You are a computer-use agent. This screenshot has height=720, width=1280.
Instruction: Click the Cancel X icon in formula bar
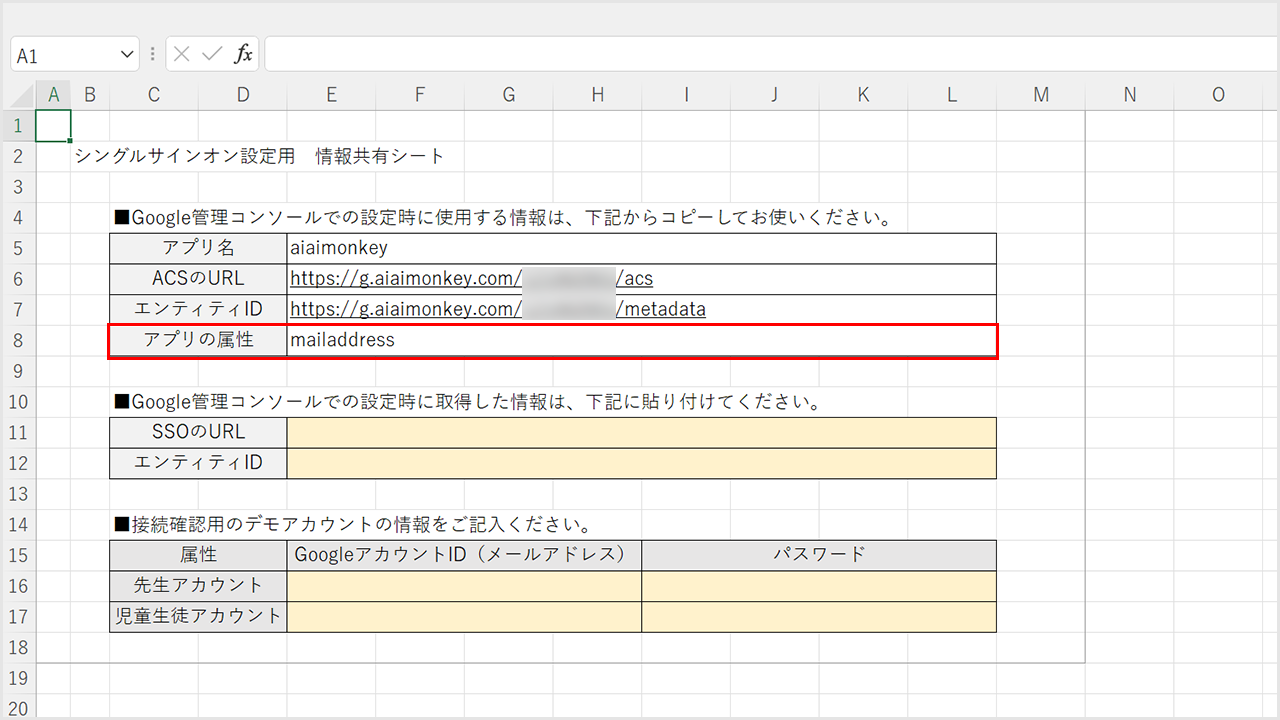coord(181,55)
